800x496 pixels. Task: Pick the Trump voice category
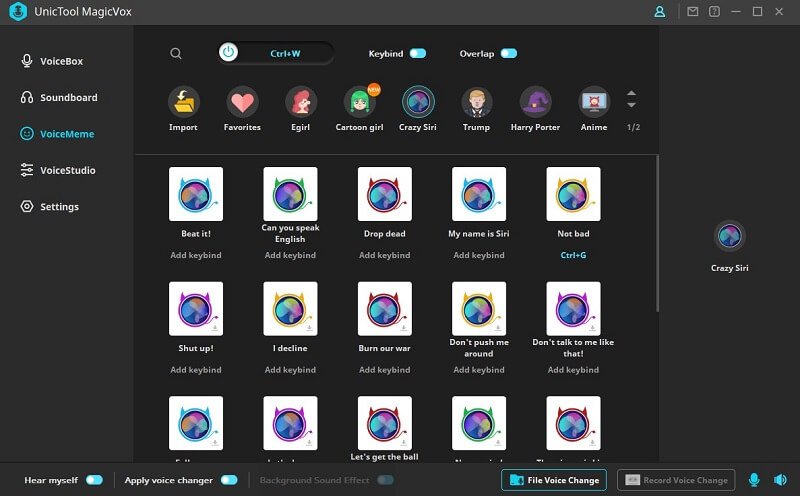point(477,102)
